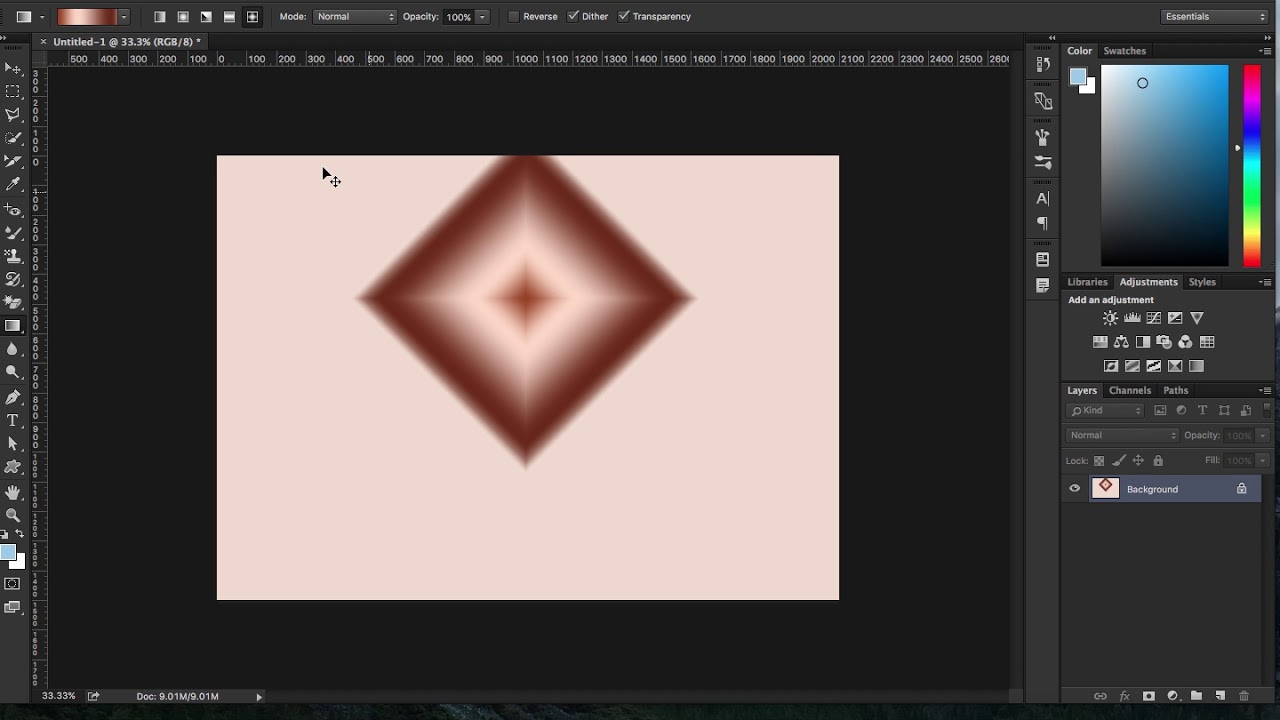Add a Levels adjustment
The image size is (1280, 720).
pos(1132,318)
